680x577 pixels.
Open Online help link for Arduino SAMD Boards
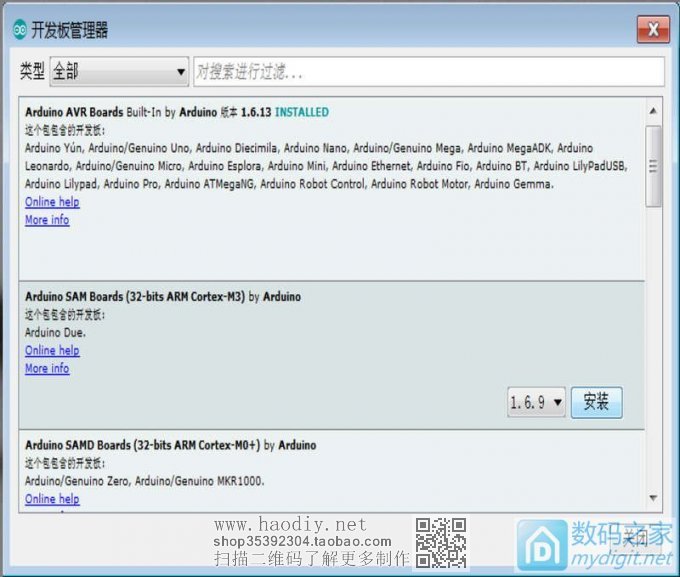click(52, 499)
